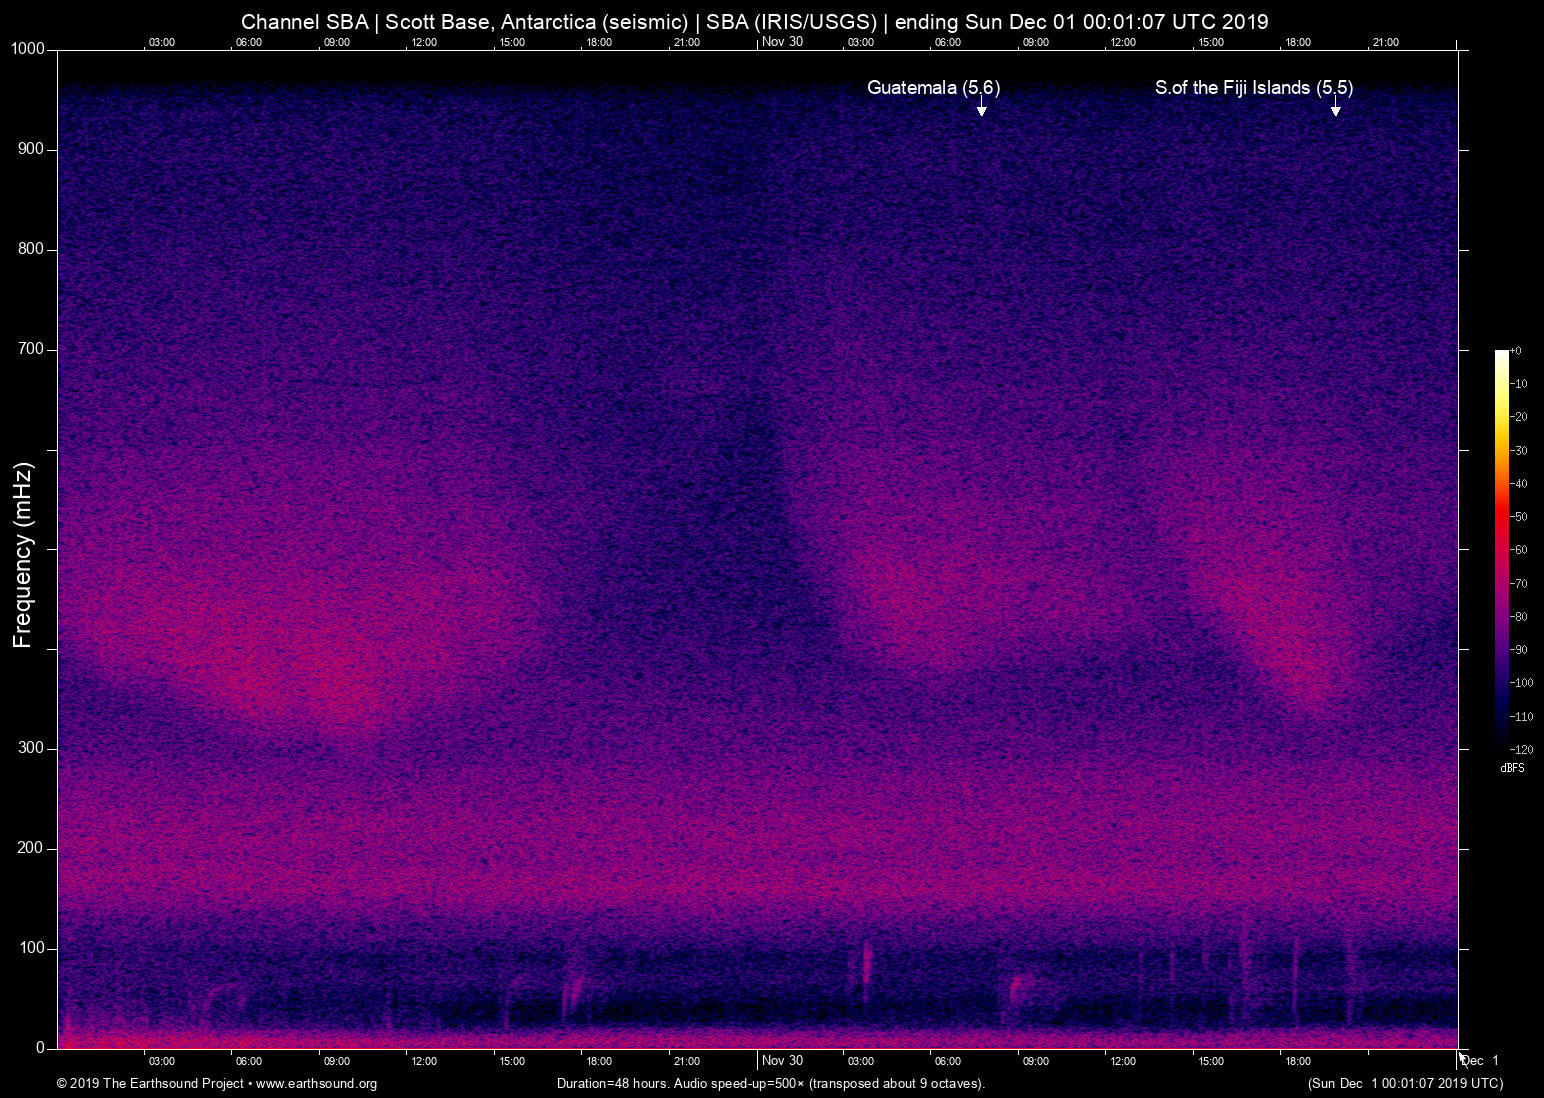Click the -70 value on the color scale
The image size is (1544, 1098).
coord(1519,583)
